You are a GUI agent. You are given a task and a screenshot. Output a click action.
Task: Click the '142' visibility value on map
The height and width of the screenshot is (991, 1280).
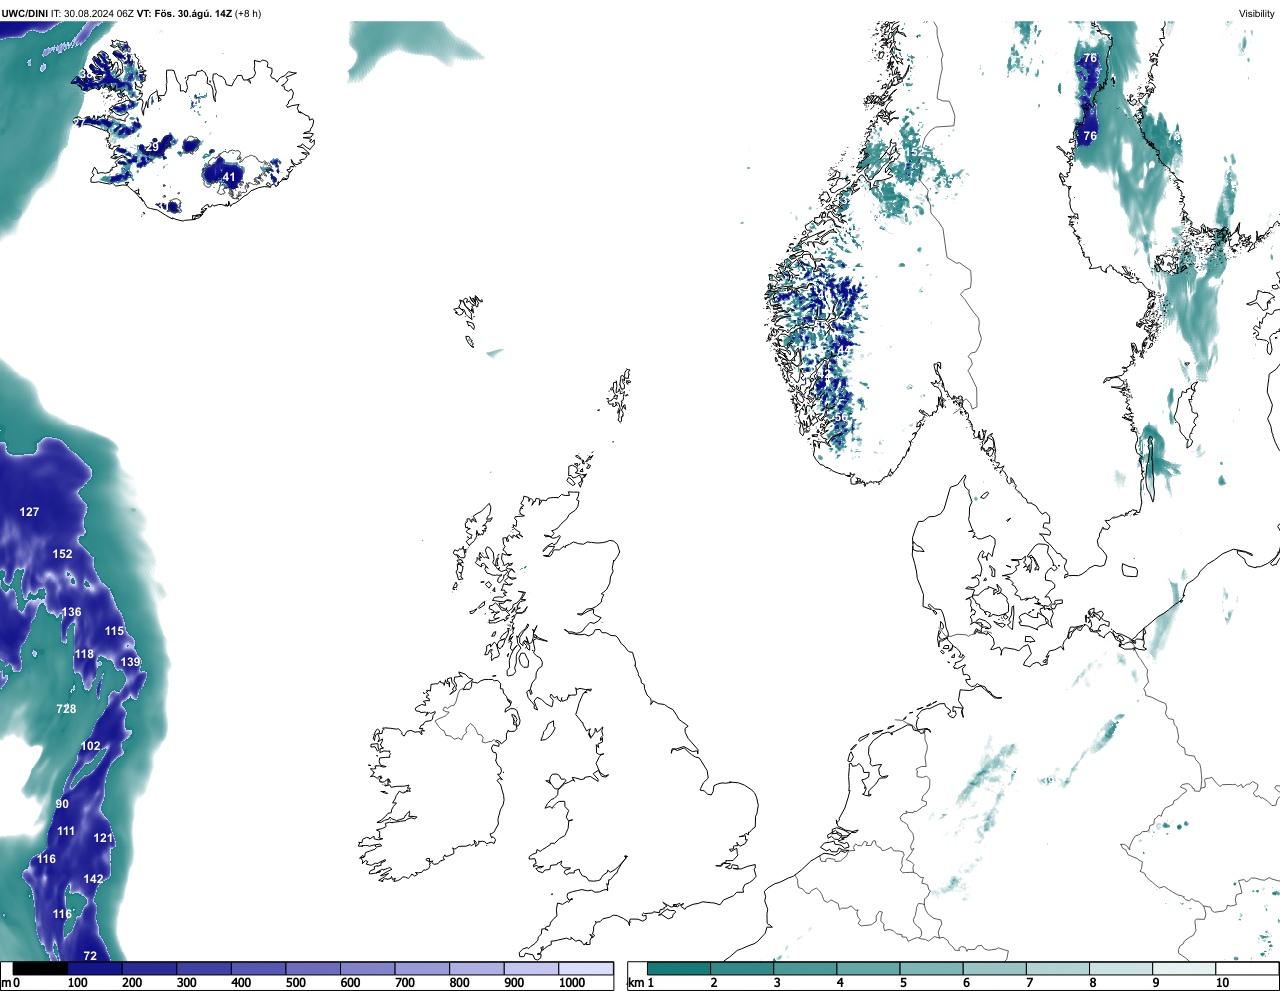coord(93,879)
